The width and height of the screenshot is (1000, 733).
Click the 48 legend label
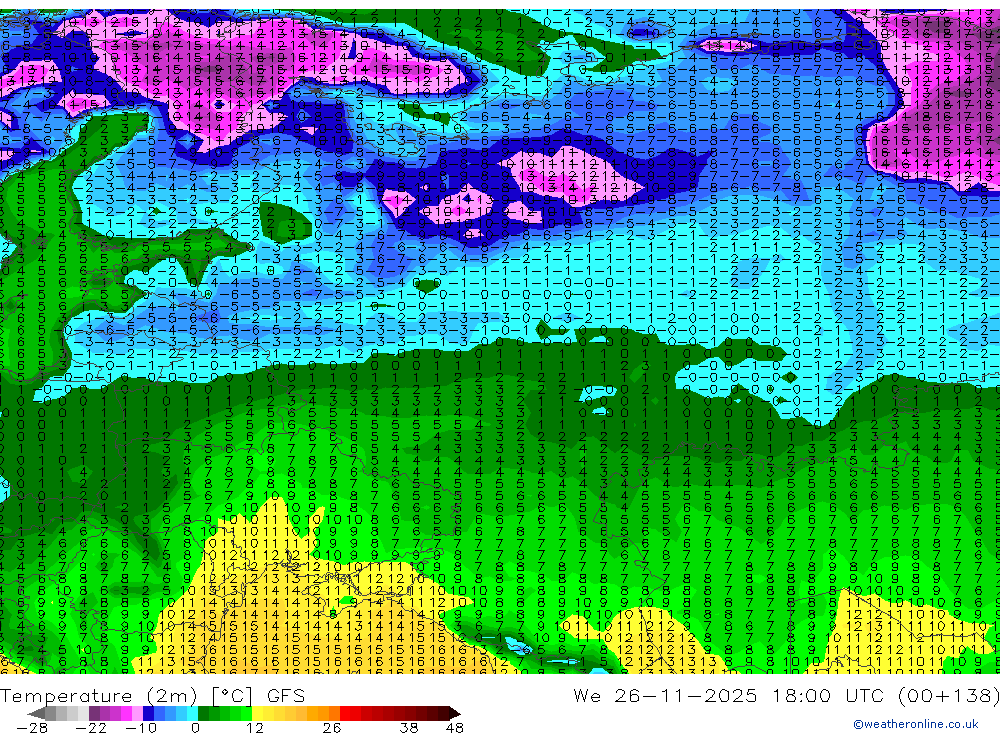tap(455, 728)
